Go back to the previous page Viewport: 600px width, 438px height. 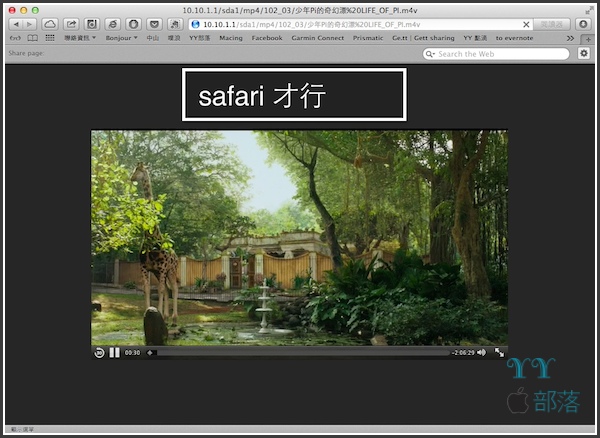(16, 24)
